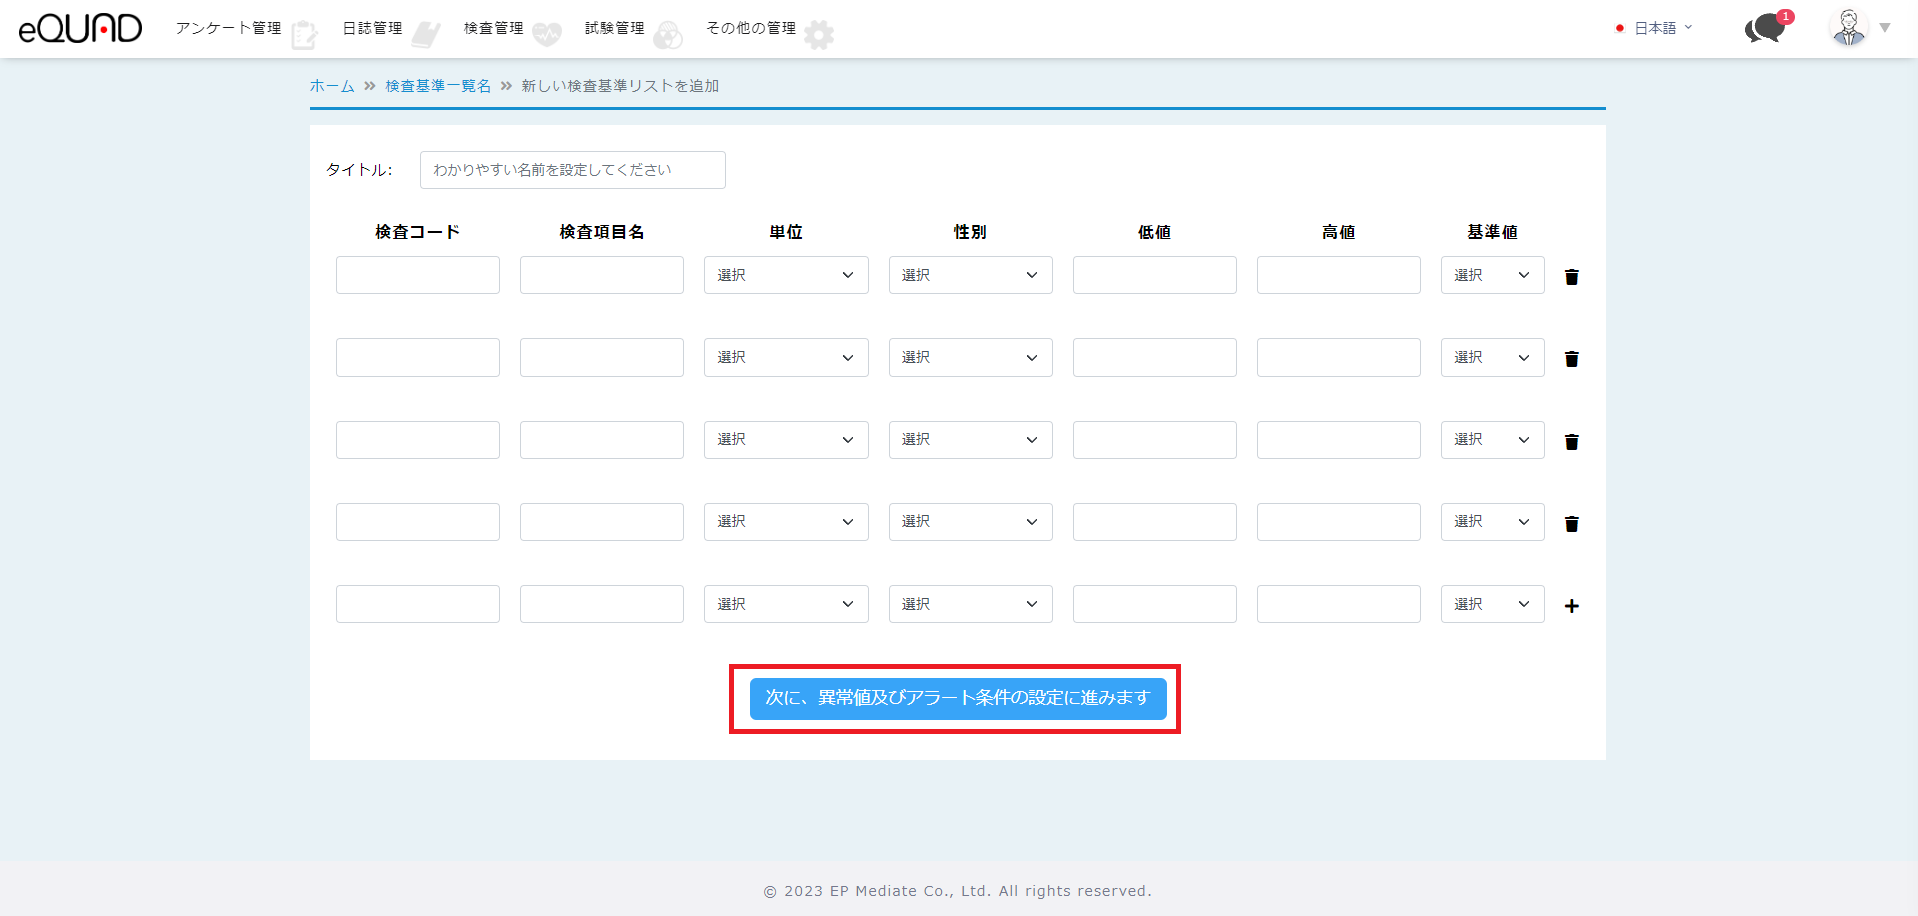
Task: Open the アンケート管理 menu
Action: coord(229,28)
